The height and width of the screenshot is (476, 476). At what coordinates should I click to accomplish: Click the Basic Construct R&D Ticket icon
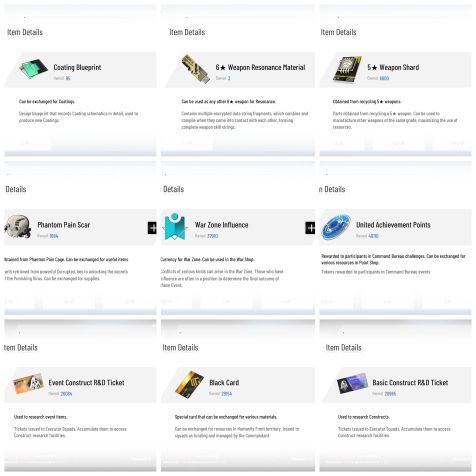click(352, 383)
